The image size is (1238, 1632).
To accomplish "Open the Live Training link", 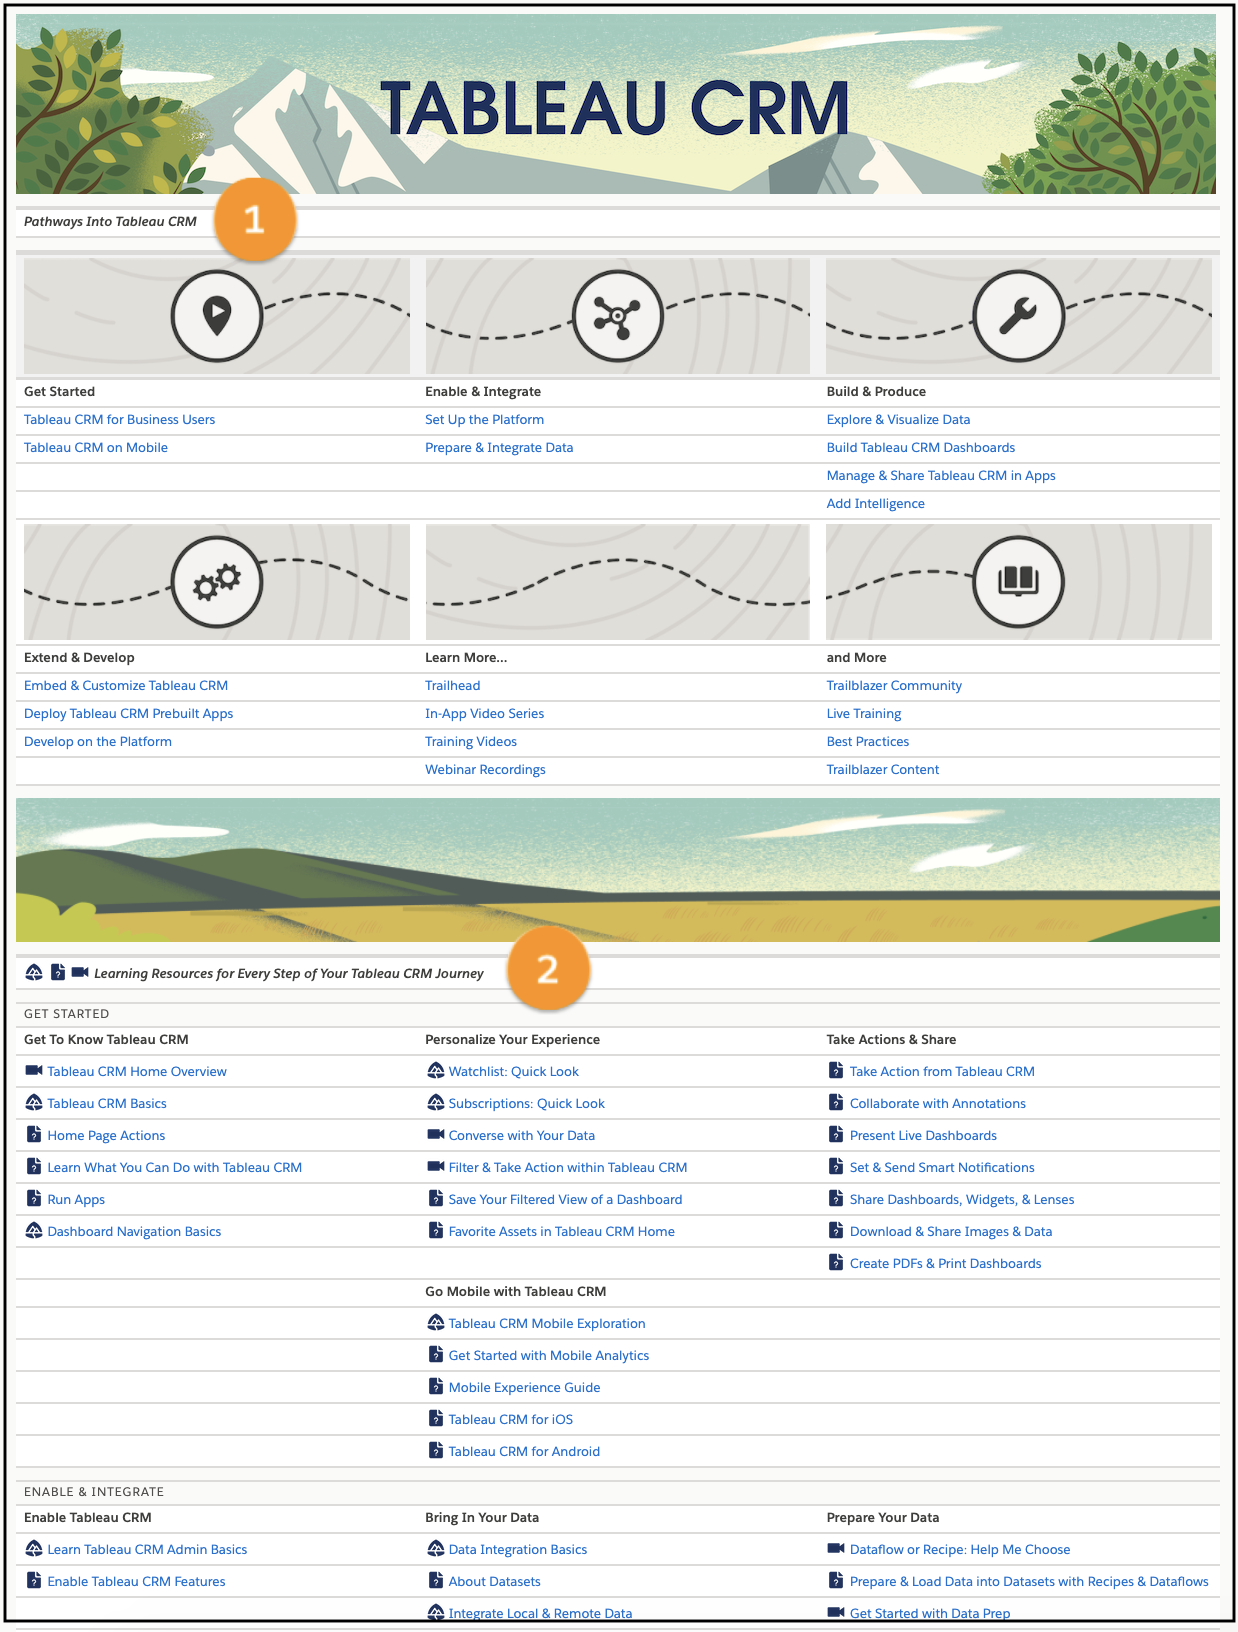I will (x=864, y=714).
